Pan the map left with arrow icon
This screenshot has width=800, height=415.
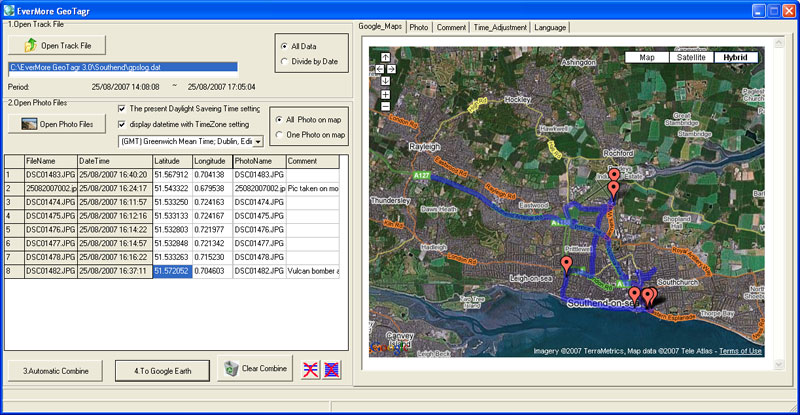tap(380, 69)
